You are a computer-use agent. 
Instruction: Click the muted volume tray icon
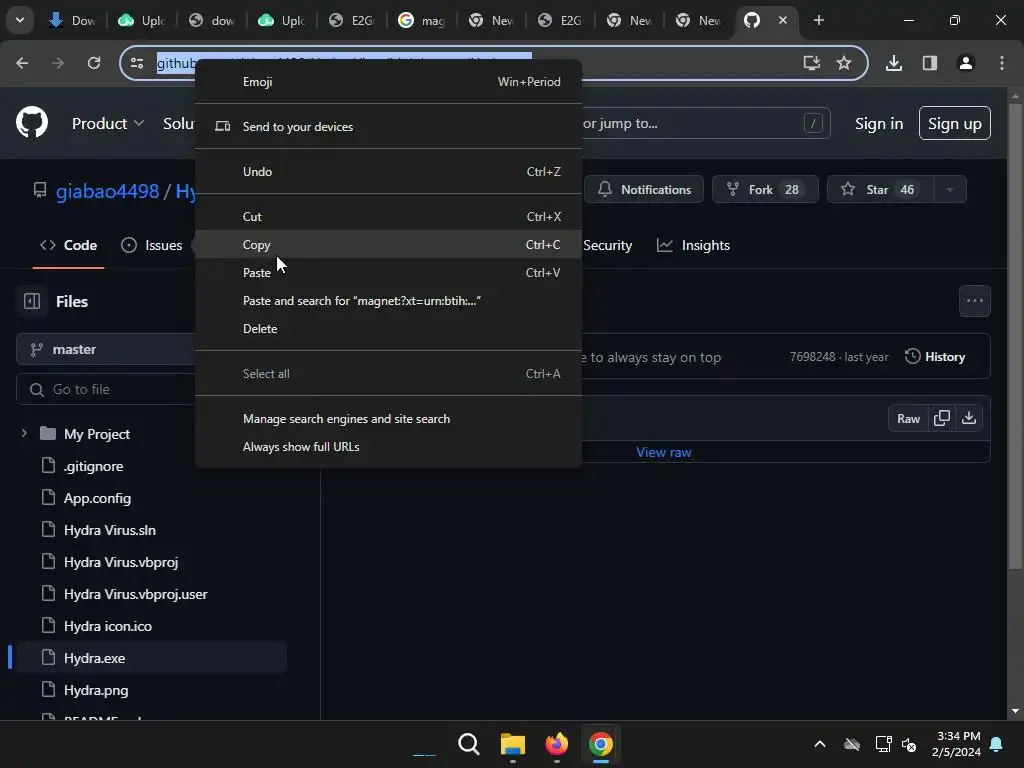[909, 744]
